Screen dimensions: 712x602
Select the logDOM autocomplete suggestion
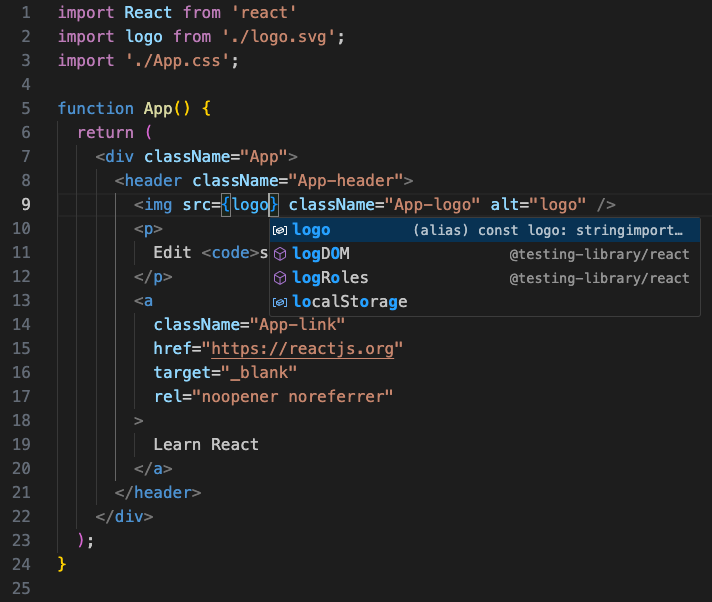(x=320, y=254)
